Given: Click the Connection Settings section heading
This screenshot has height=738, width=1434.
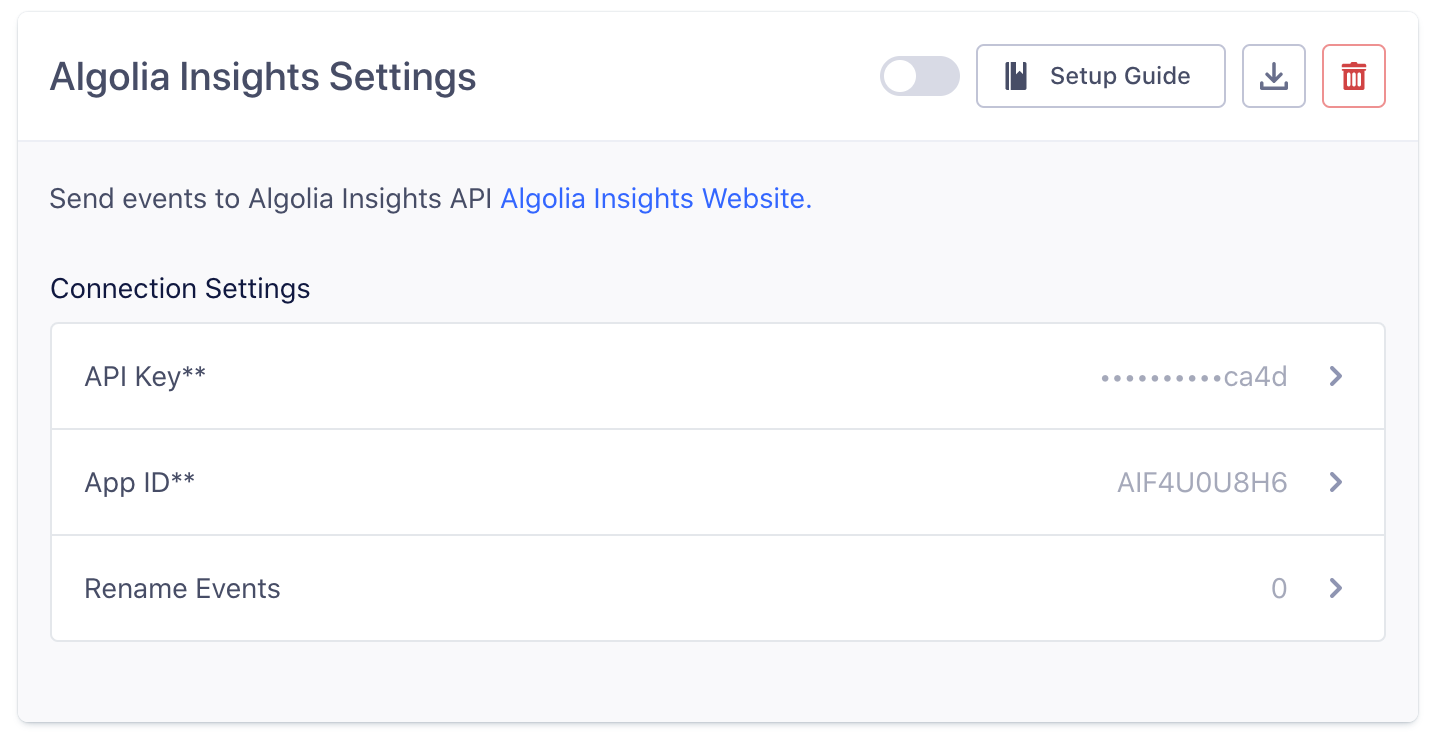Looking at the screenshot, I should pyautogui.click(x=180, y=289).
